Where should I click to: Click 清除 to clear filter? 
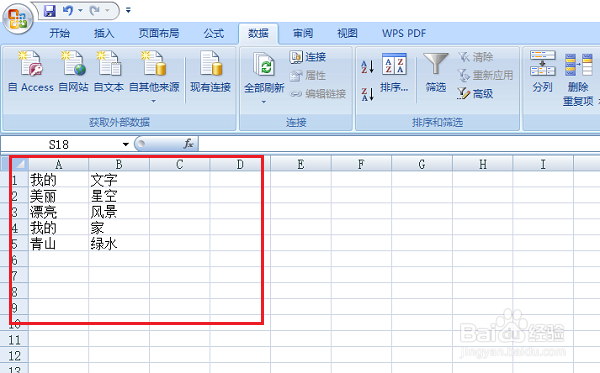(x=476, y=57)
